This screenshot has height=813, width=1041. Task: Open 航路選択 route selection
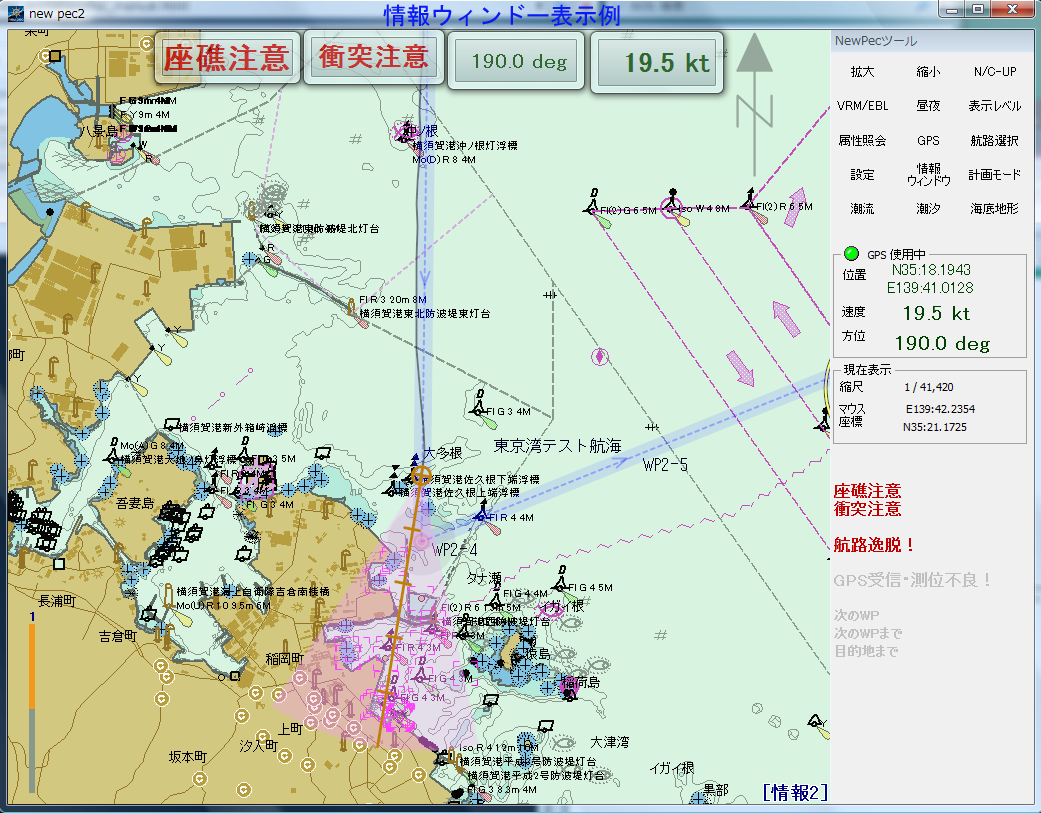point(995,140)
